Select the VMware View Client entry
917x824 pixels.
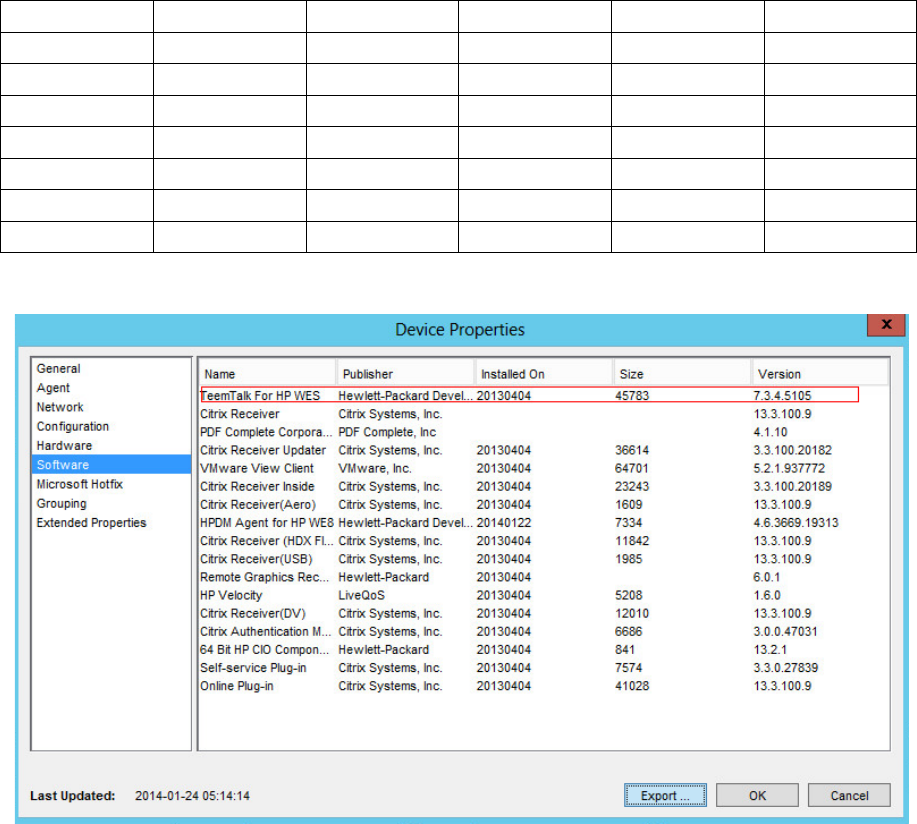[257, 468]
